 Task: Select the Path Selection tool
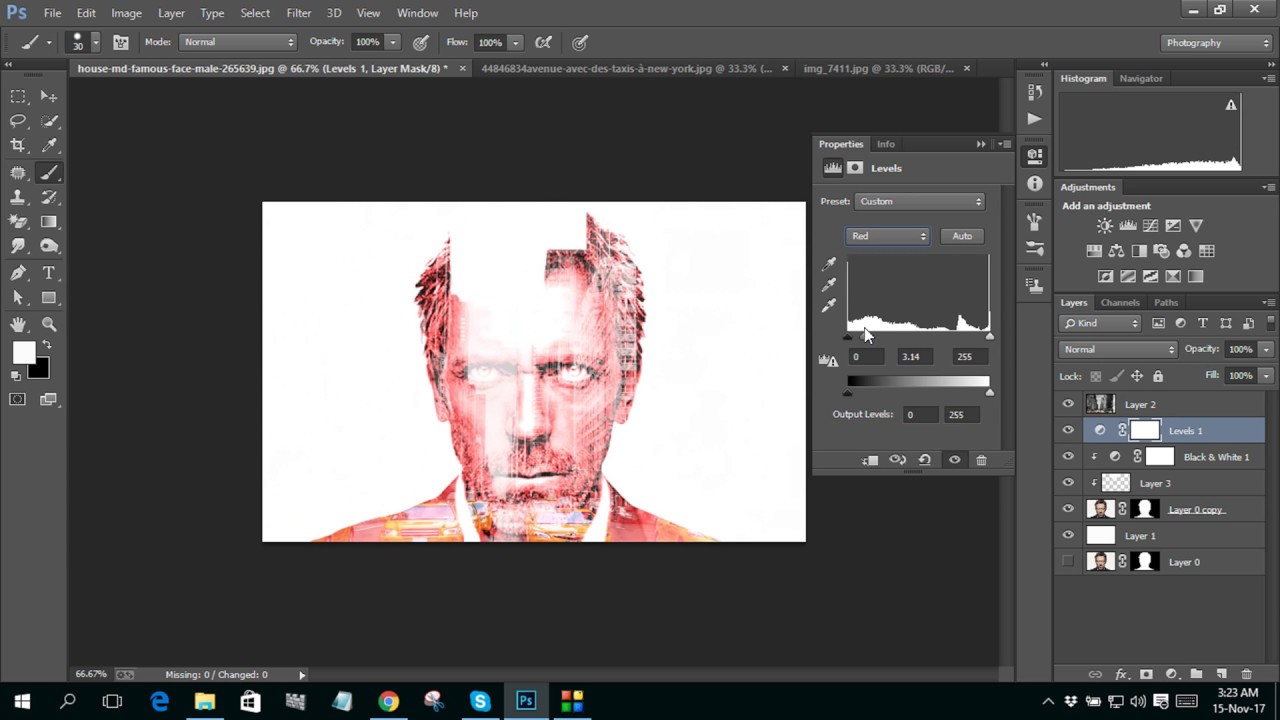(x=18, y=298)
